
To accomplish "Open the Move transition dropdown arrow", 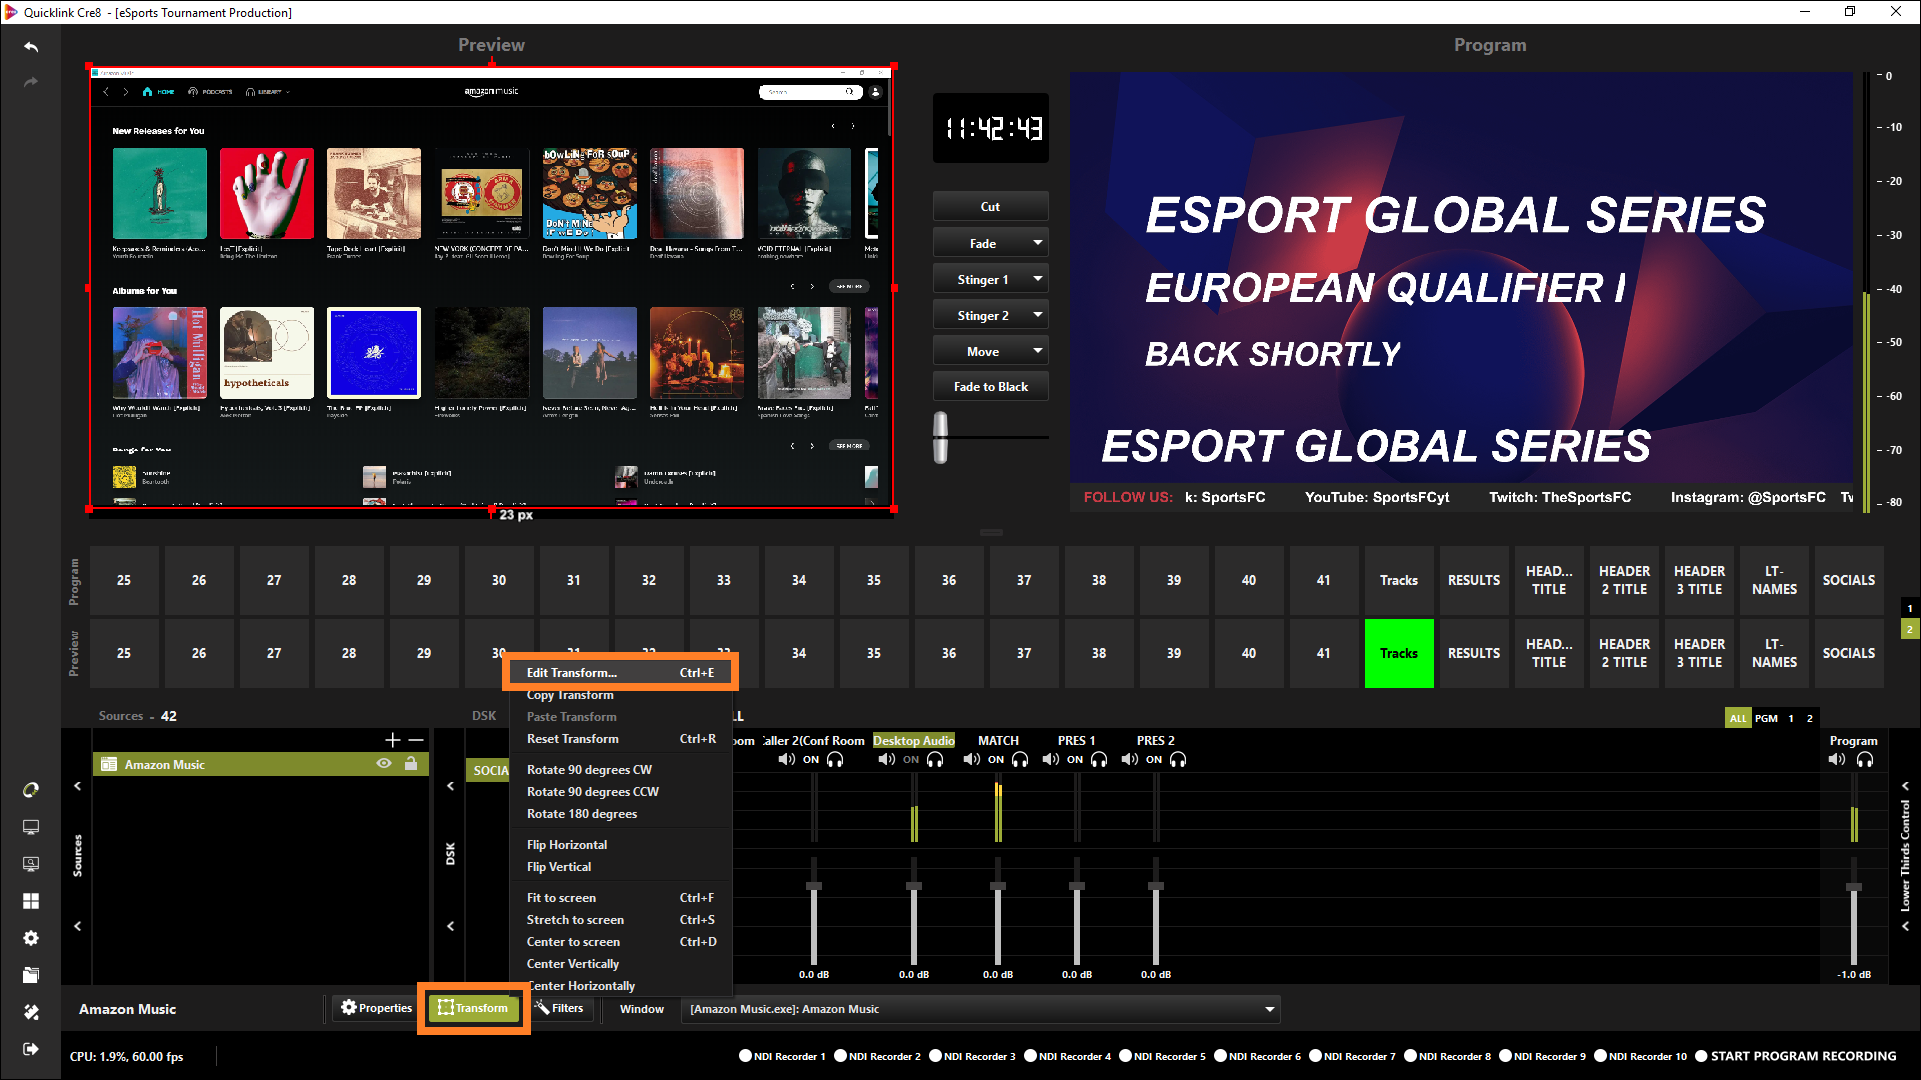I will click(1038, 351).
